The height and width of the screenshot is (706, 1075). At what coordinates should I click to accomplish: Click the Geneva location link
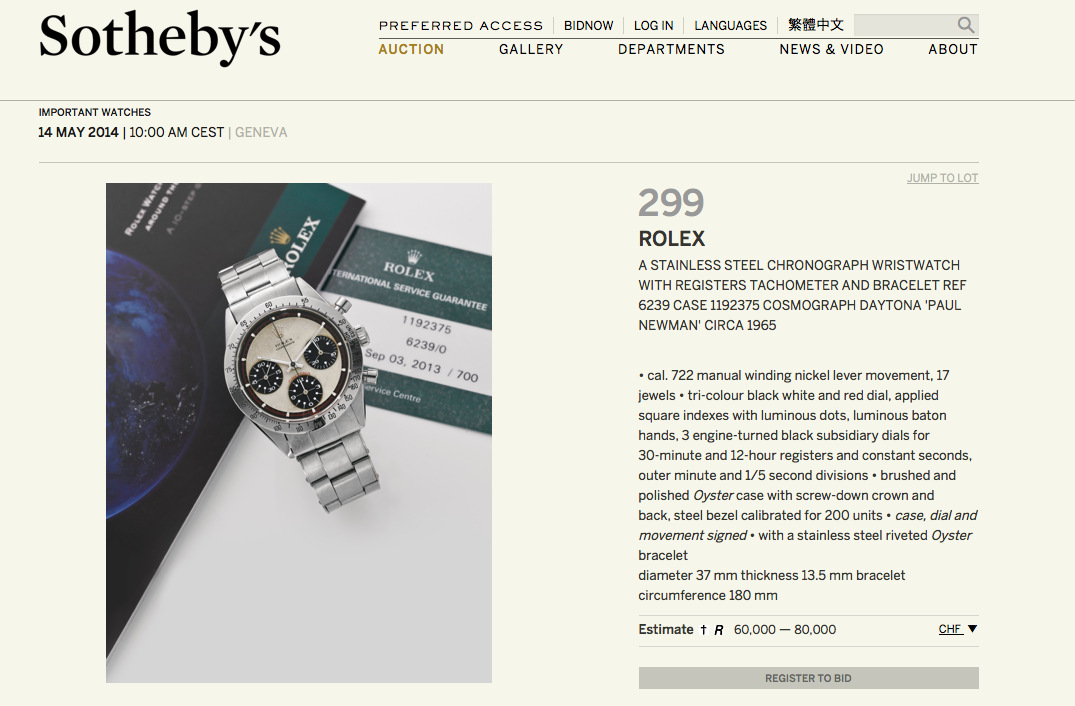click(x=261, y=132)
